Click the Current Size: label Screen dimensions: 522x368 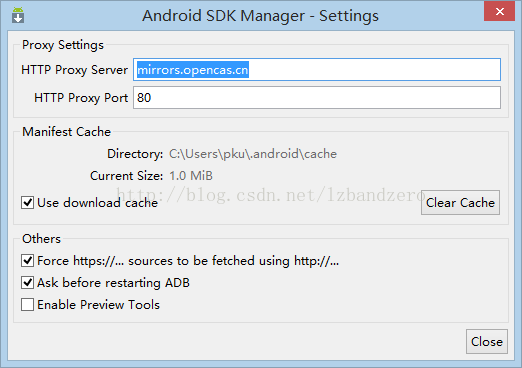127,176
